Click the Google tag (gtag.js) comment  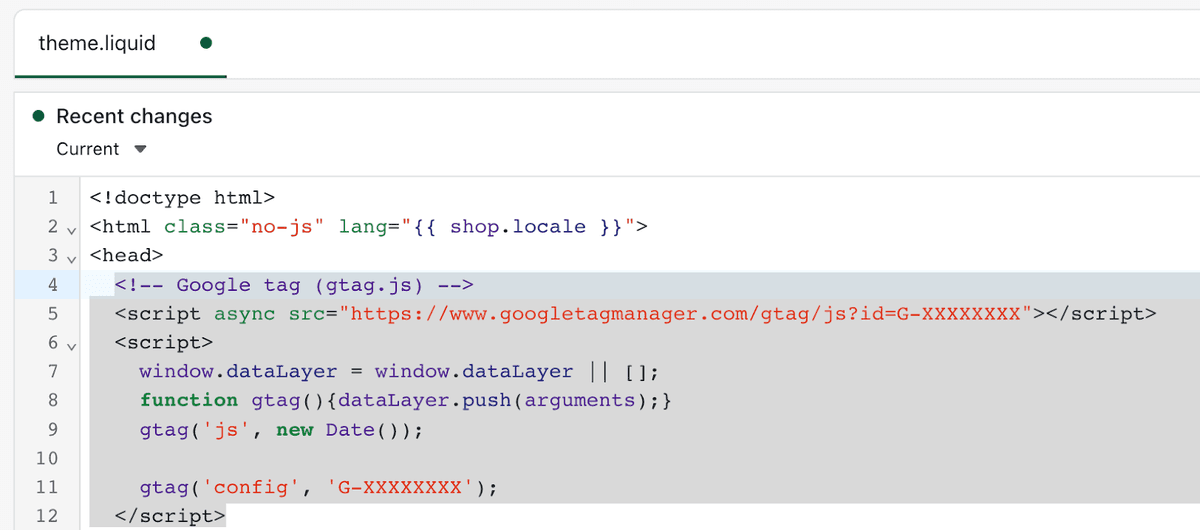[x=293, y=285]
